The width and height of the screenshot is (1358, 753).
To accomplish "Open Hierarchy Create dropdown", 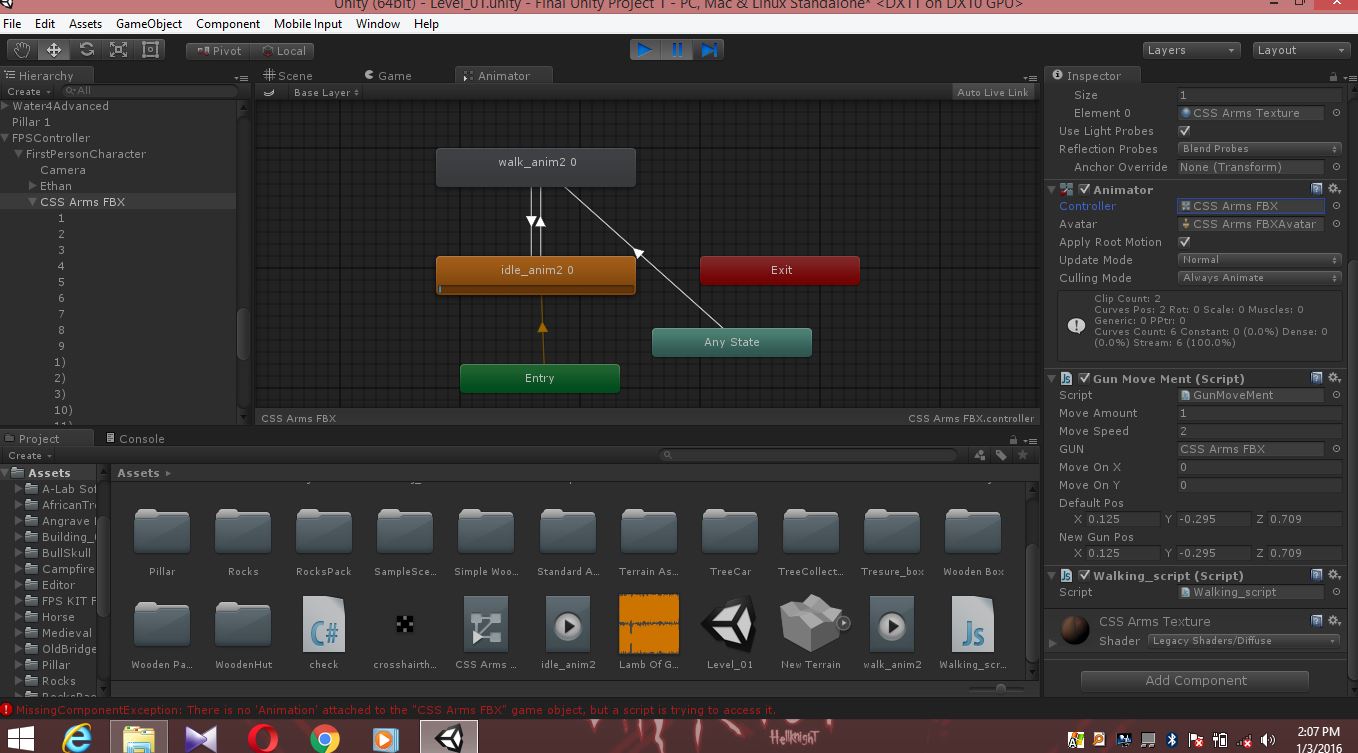I will (x=27, y=91).
